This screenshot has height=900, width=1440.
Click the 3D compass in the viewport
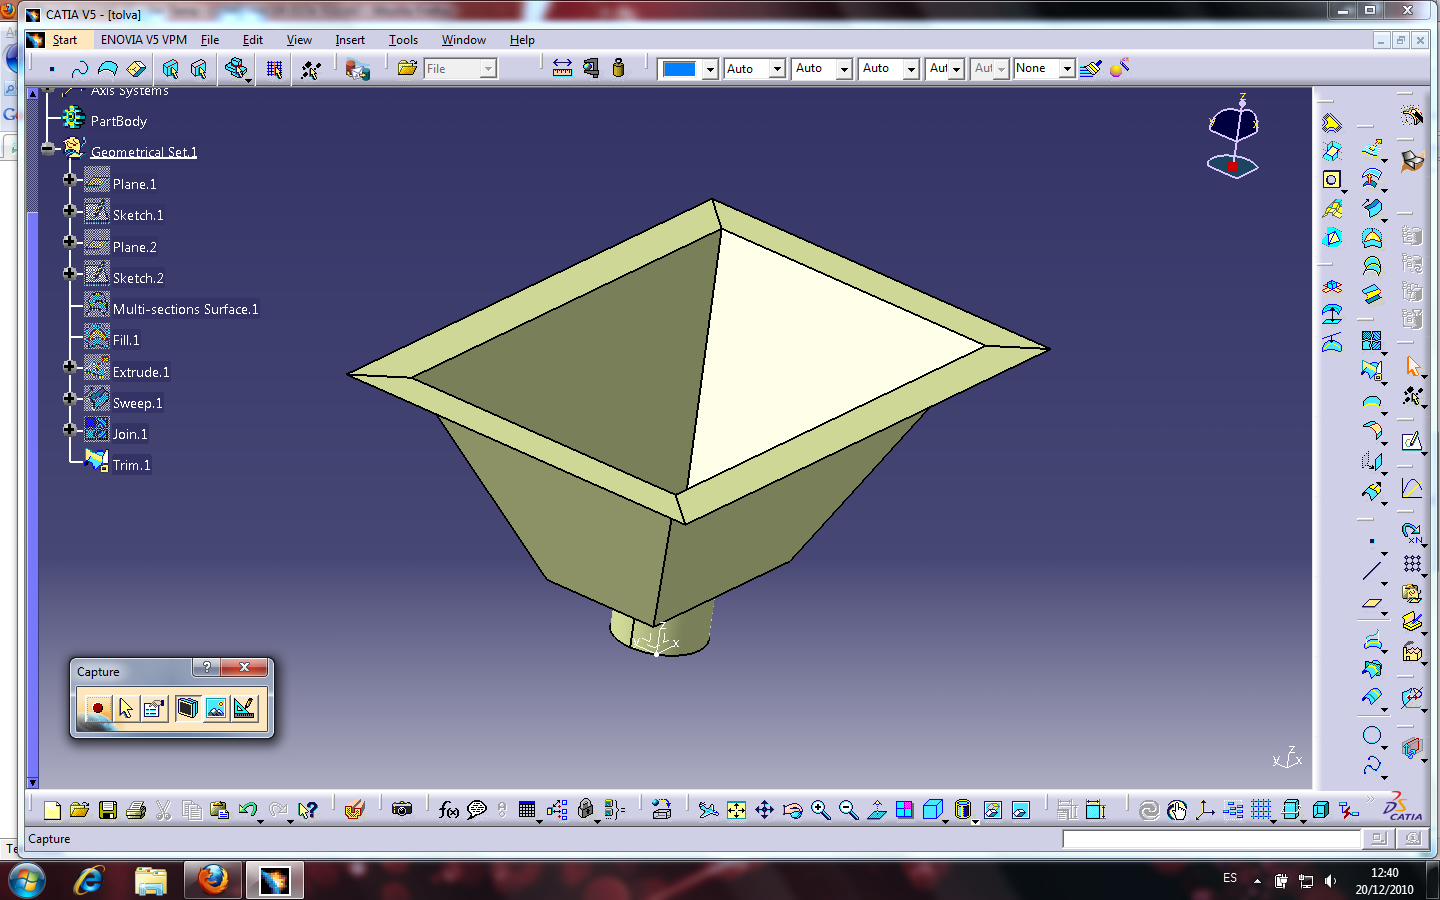click(x=1234, y=138)
